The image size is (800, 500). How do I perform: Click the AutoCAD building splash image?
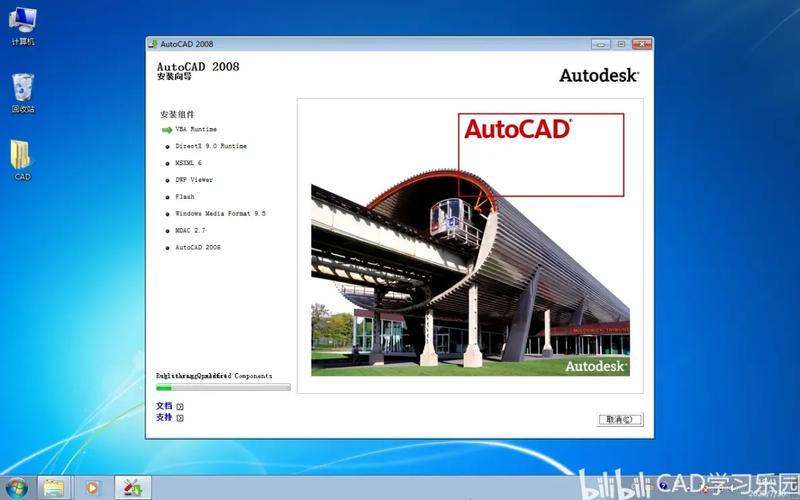470,245
